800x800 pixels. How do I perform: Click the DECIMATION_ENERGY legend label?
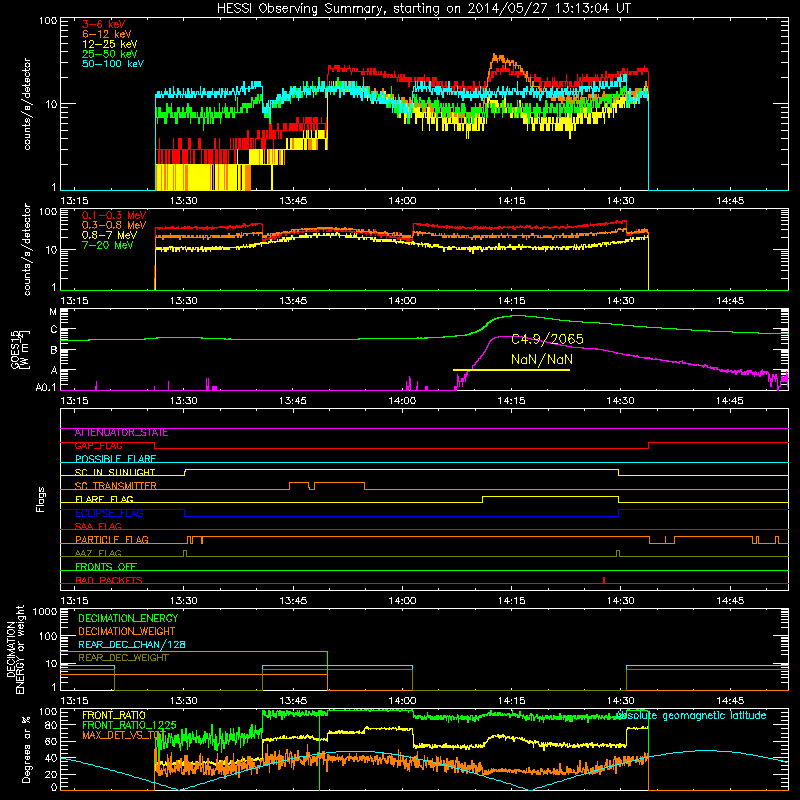128,618
